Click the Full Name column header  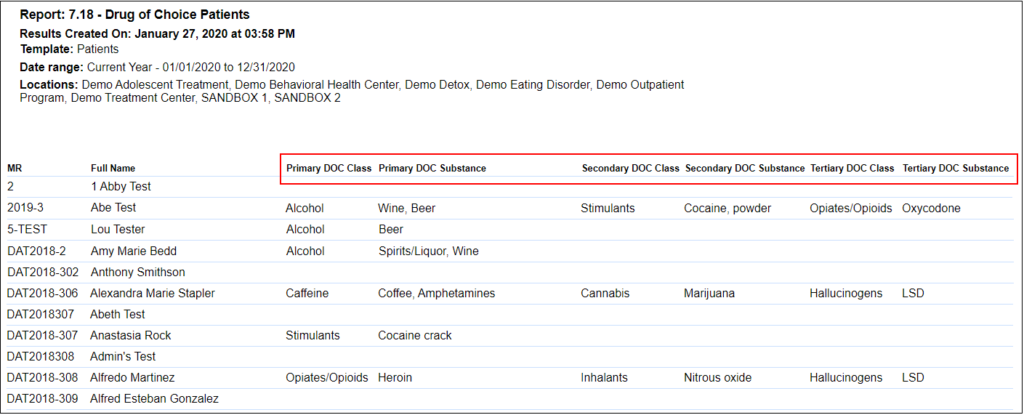coord(113,168)
